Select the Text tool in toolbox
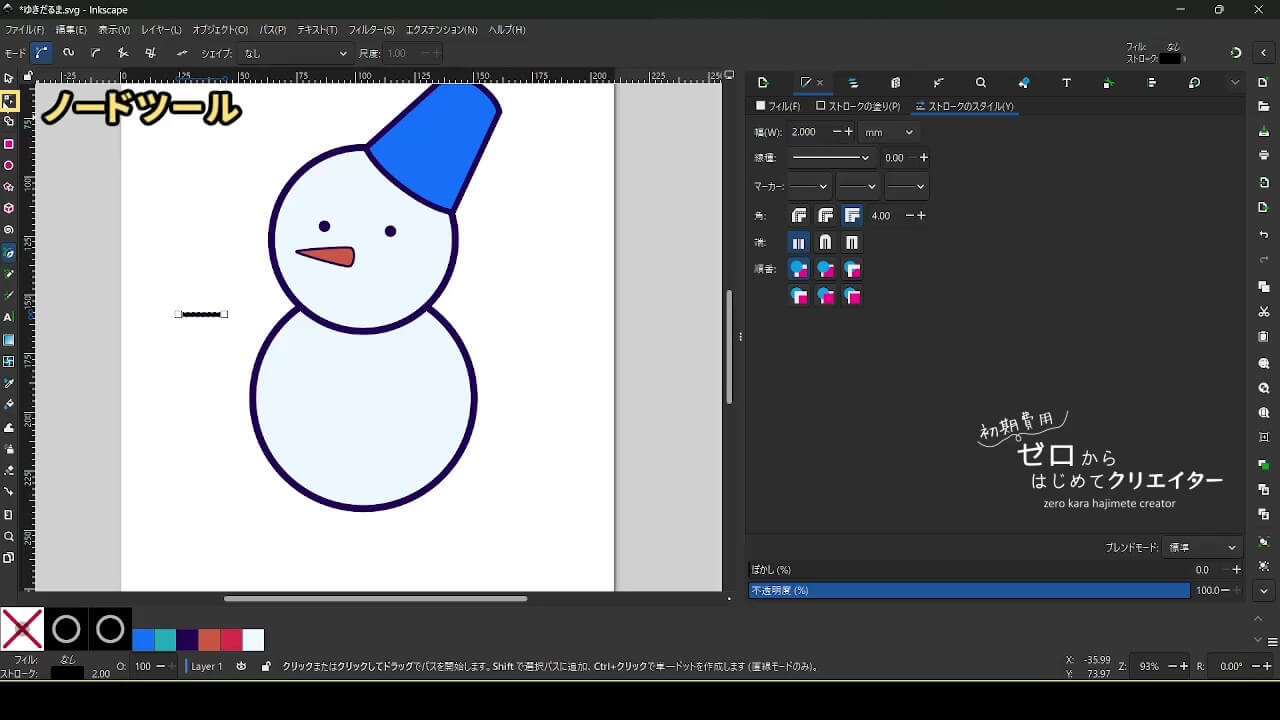This screenshot has width=1280, height=720. [x=9, y=317]
